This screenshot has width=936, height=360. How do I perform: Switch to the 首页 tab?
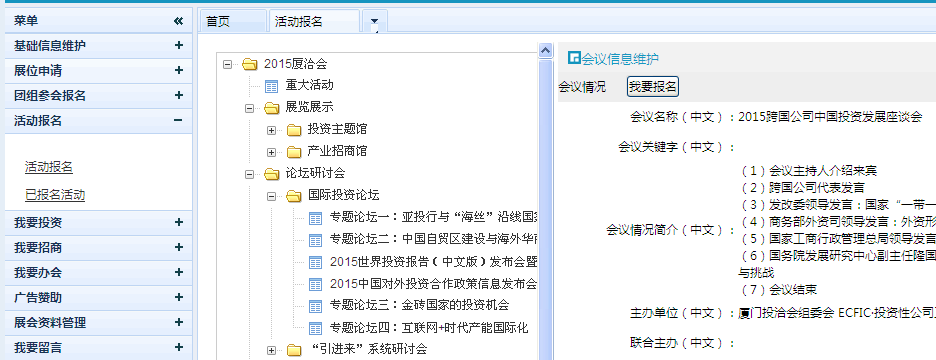pos(232,21)
